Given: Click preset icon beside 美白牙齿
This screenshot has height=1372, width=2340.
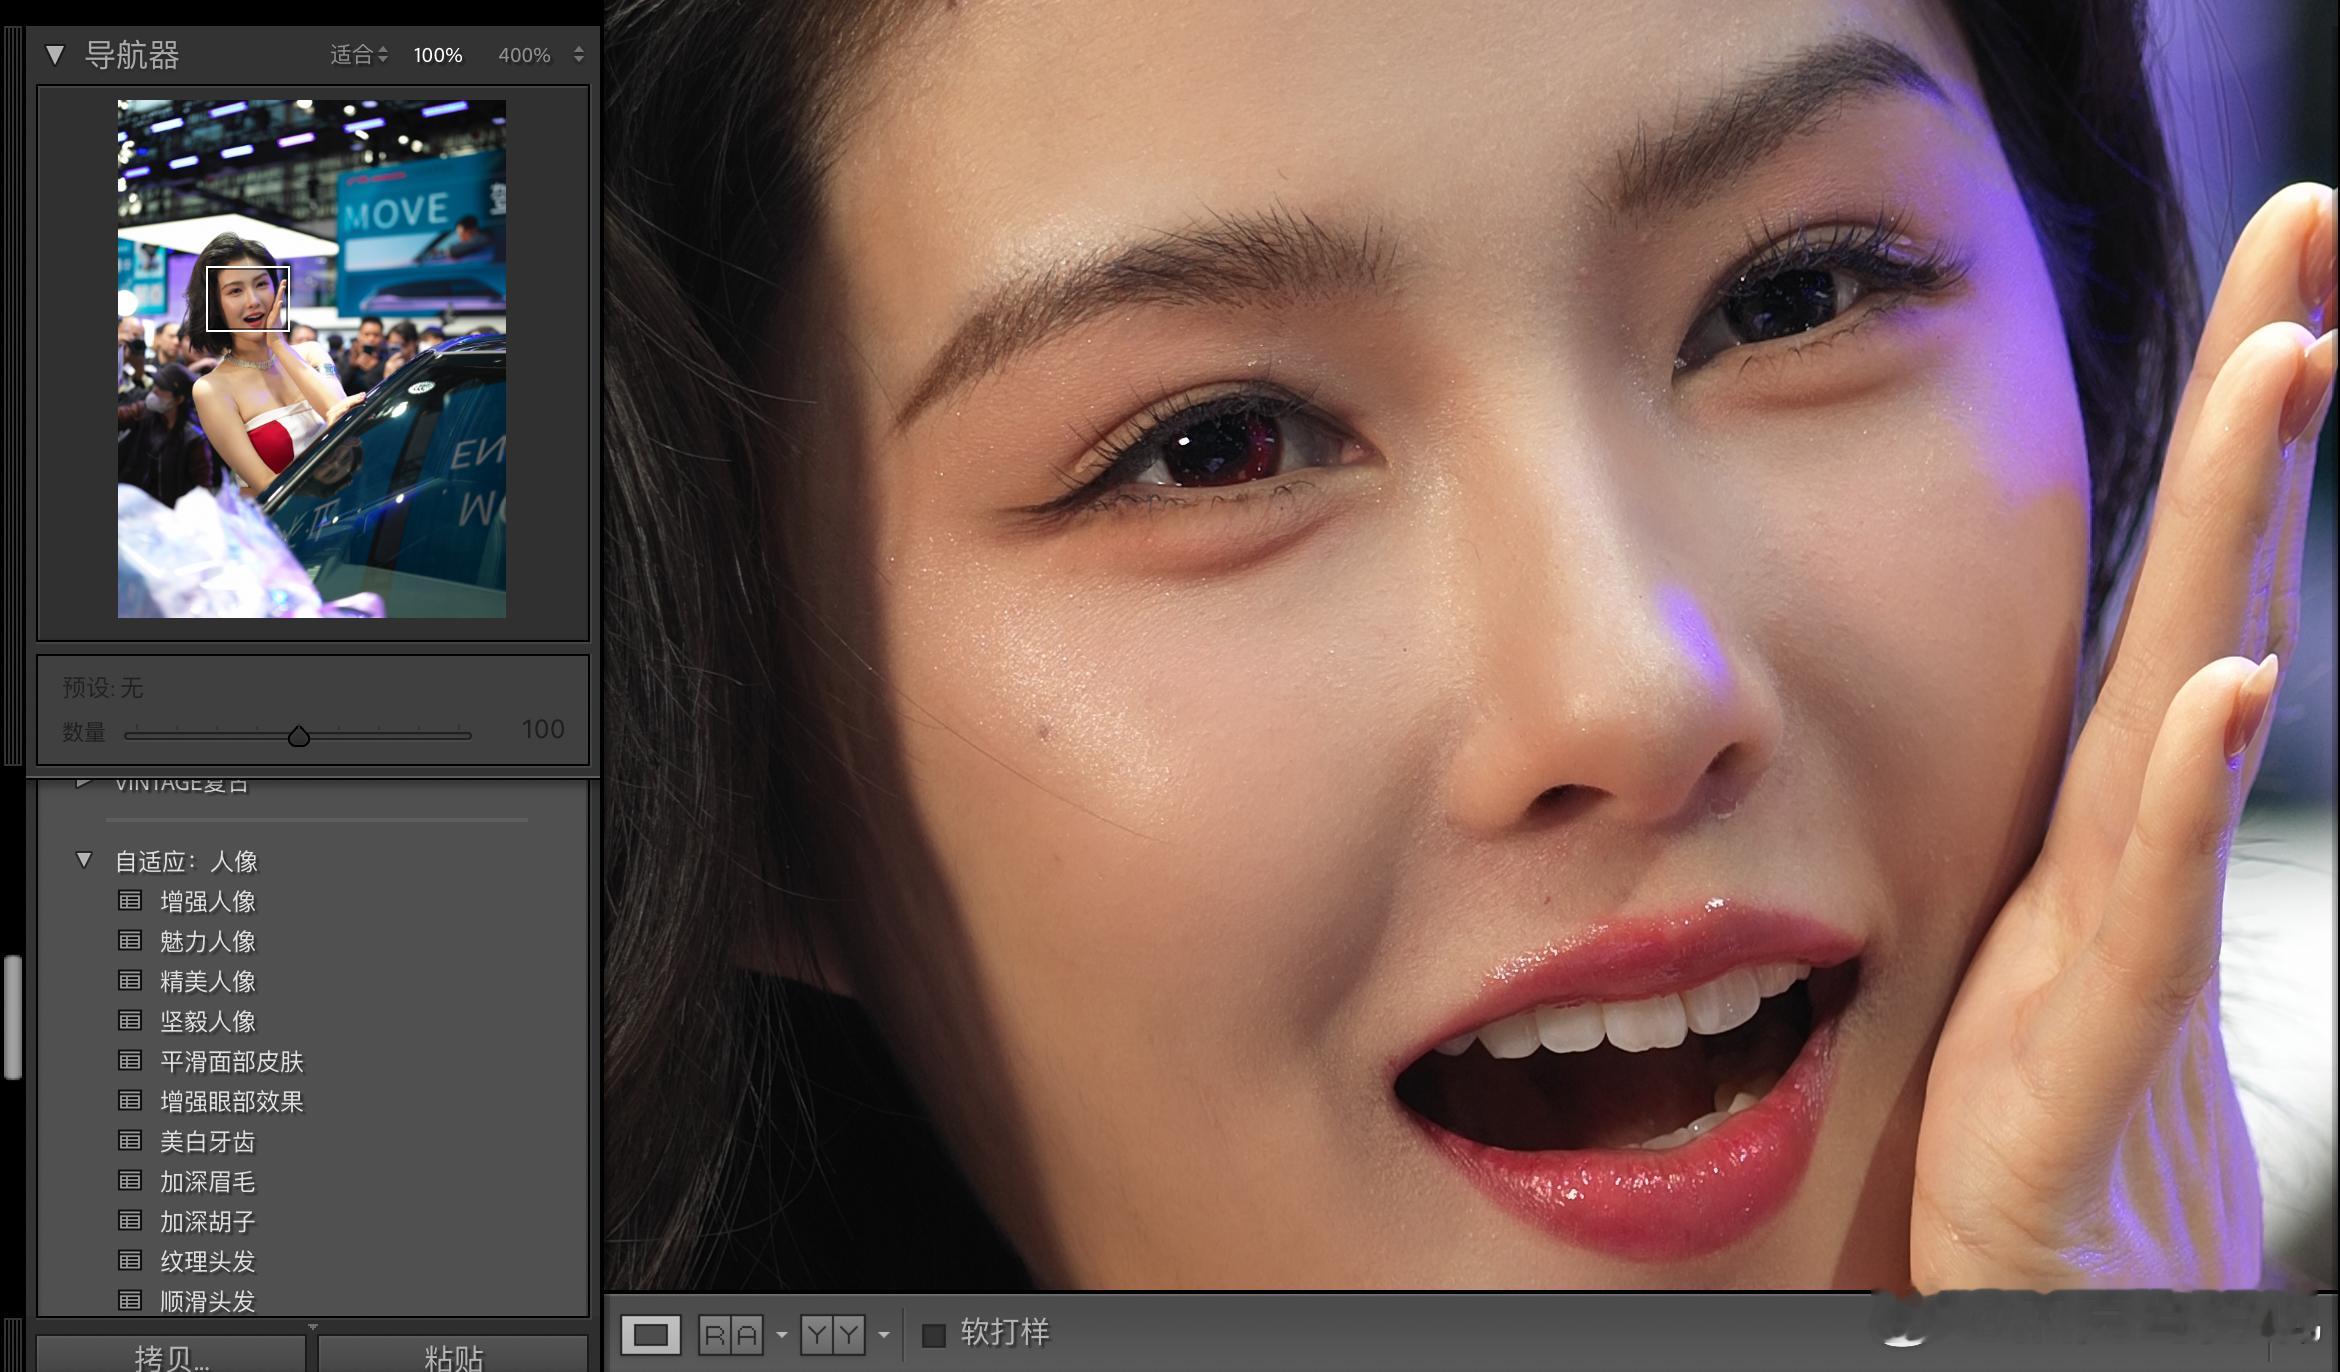Looking at the screenshot, I should 130,1141.
